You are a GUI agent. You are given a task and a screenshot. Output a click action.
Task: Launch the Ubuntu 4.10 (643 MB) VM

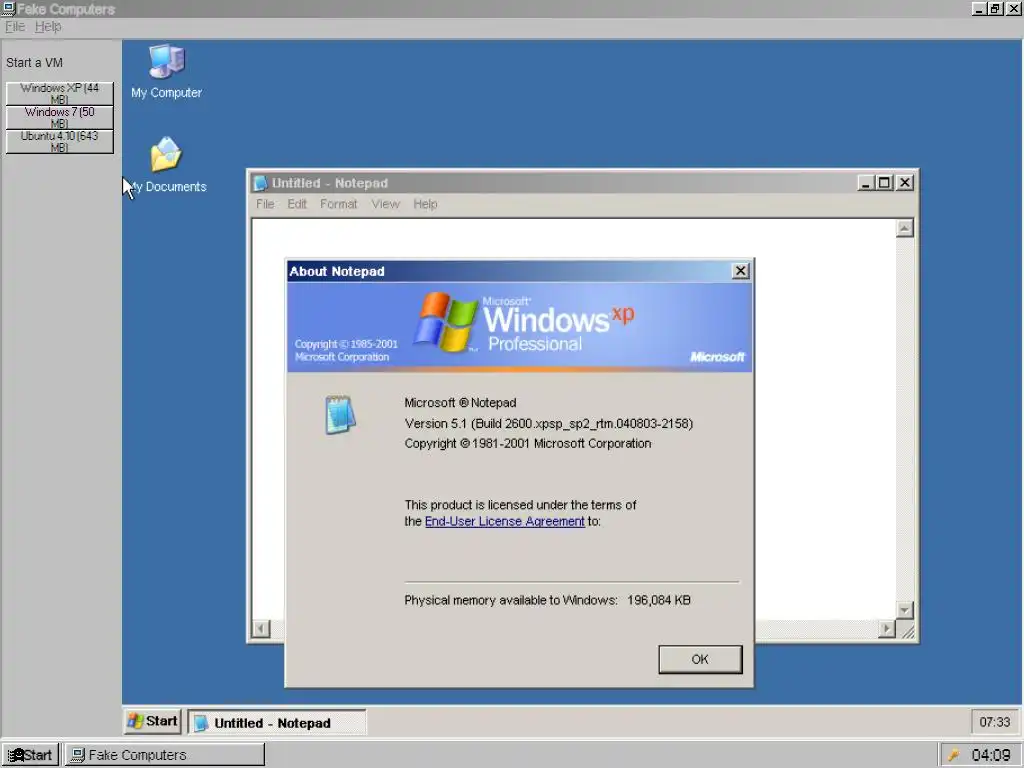tap(59, 142)
